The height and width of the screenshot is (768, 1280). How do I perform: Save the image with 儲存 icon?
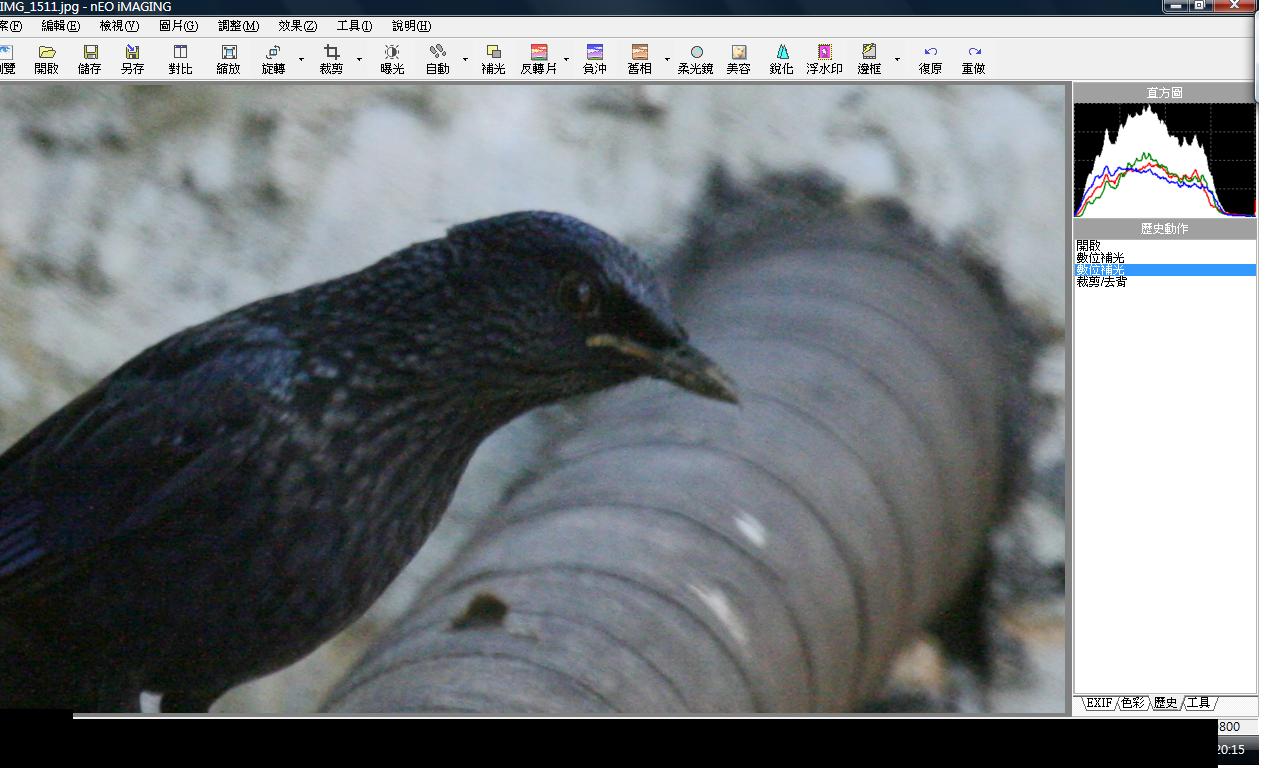tap(90, 59)
